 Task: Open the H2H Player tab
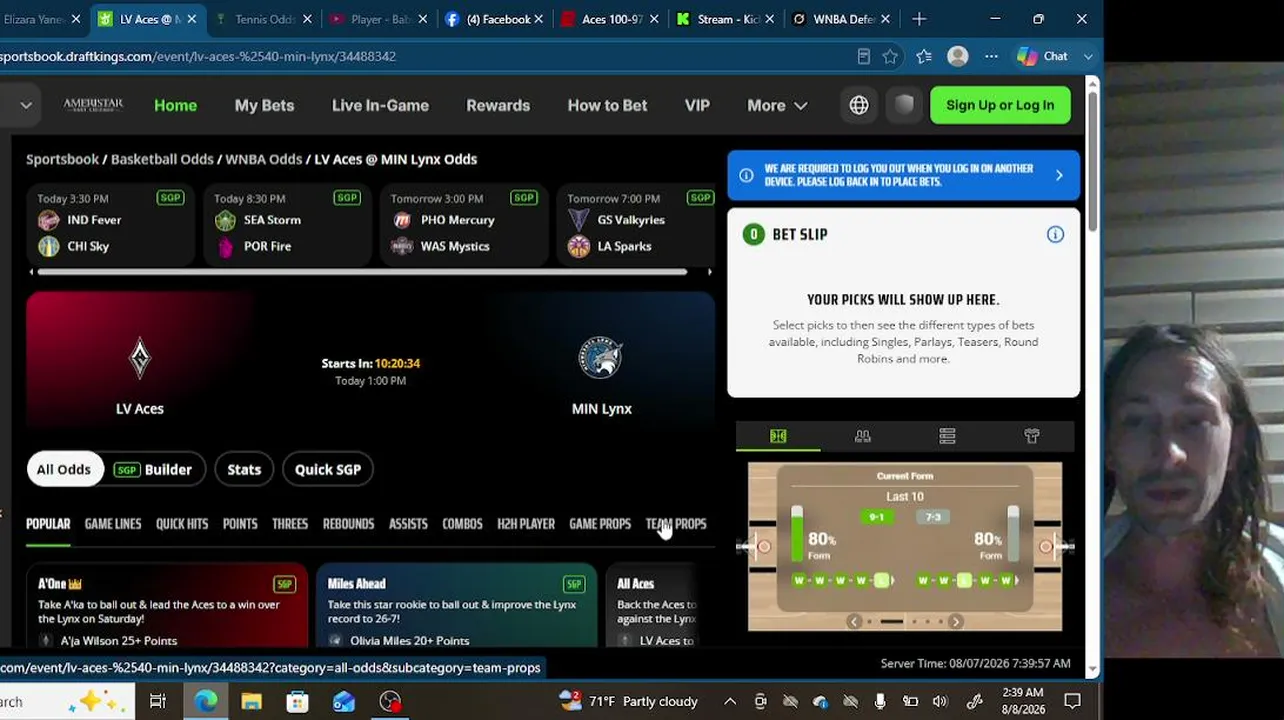pyautogui.click(x=526, y=524)
